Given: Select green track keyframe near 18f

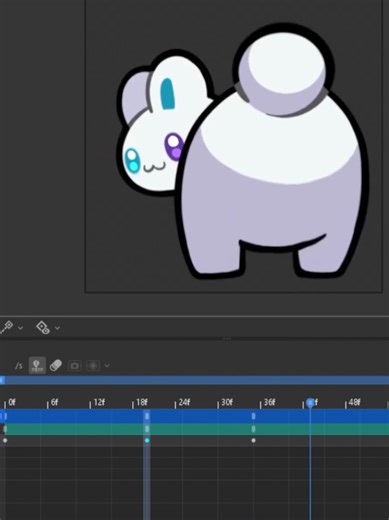Looking at the screenshot, I should coord(147,429).
